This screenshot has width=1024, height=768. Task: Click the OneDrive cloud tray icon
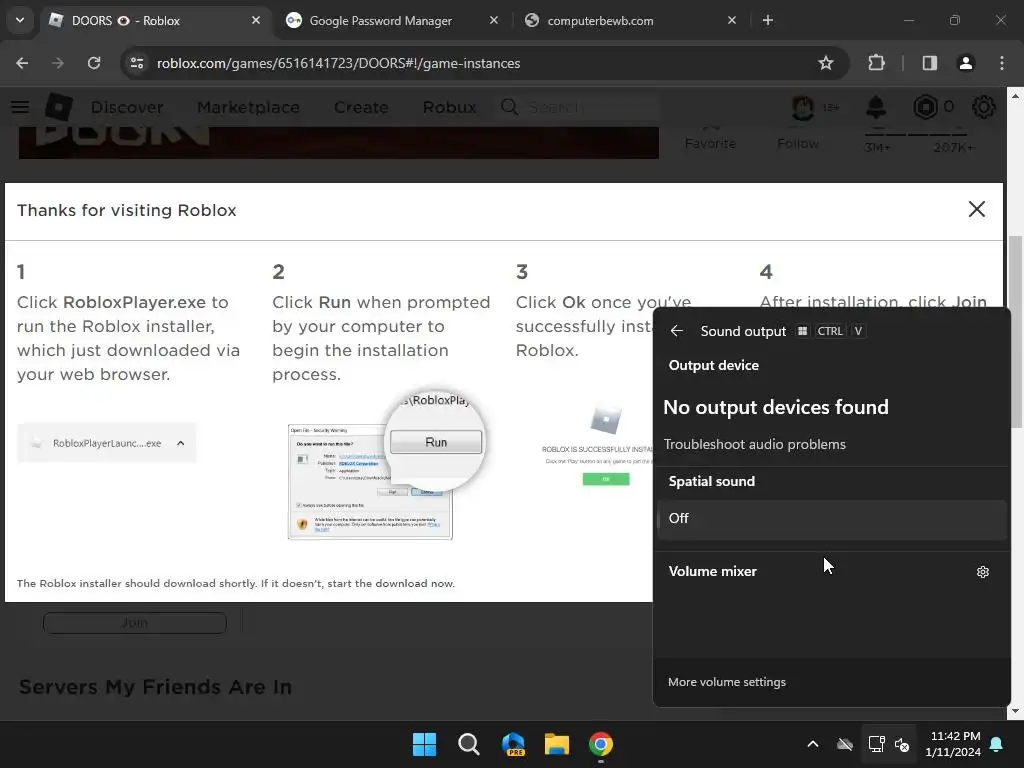(x=845, y=744)
